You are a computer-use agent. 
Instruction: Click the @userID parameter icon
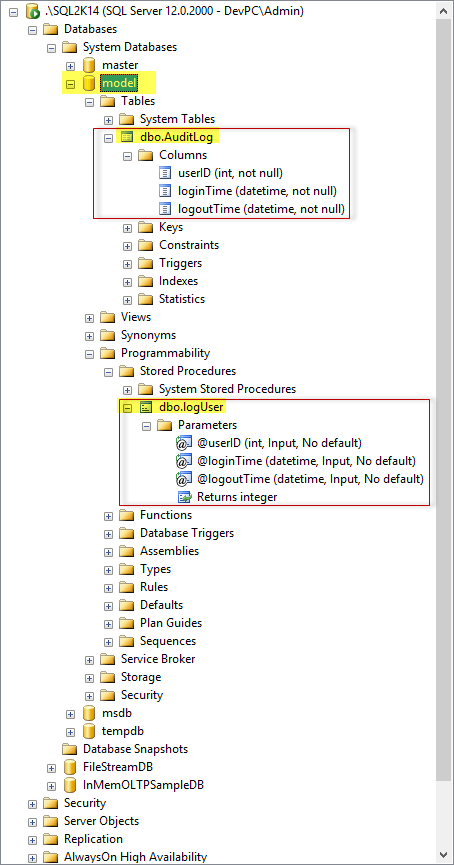[184, 443]
